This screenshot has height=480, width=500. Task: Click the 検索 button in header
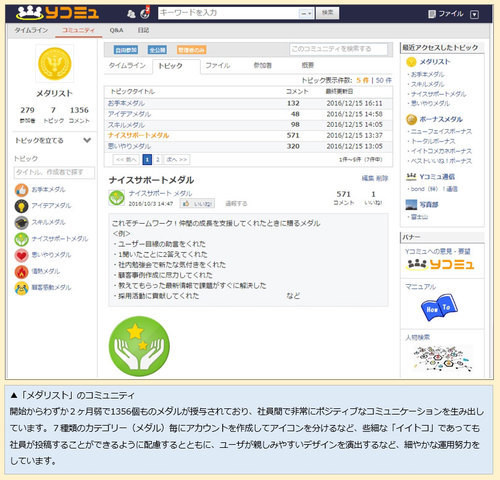pyautogui.click(x=327, y=13)
